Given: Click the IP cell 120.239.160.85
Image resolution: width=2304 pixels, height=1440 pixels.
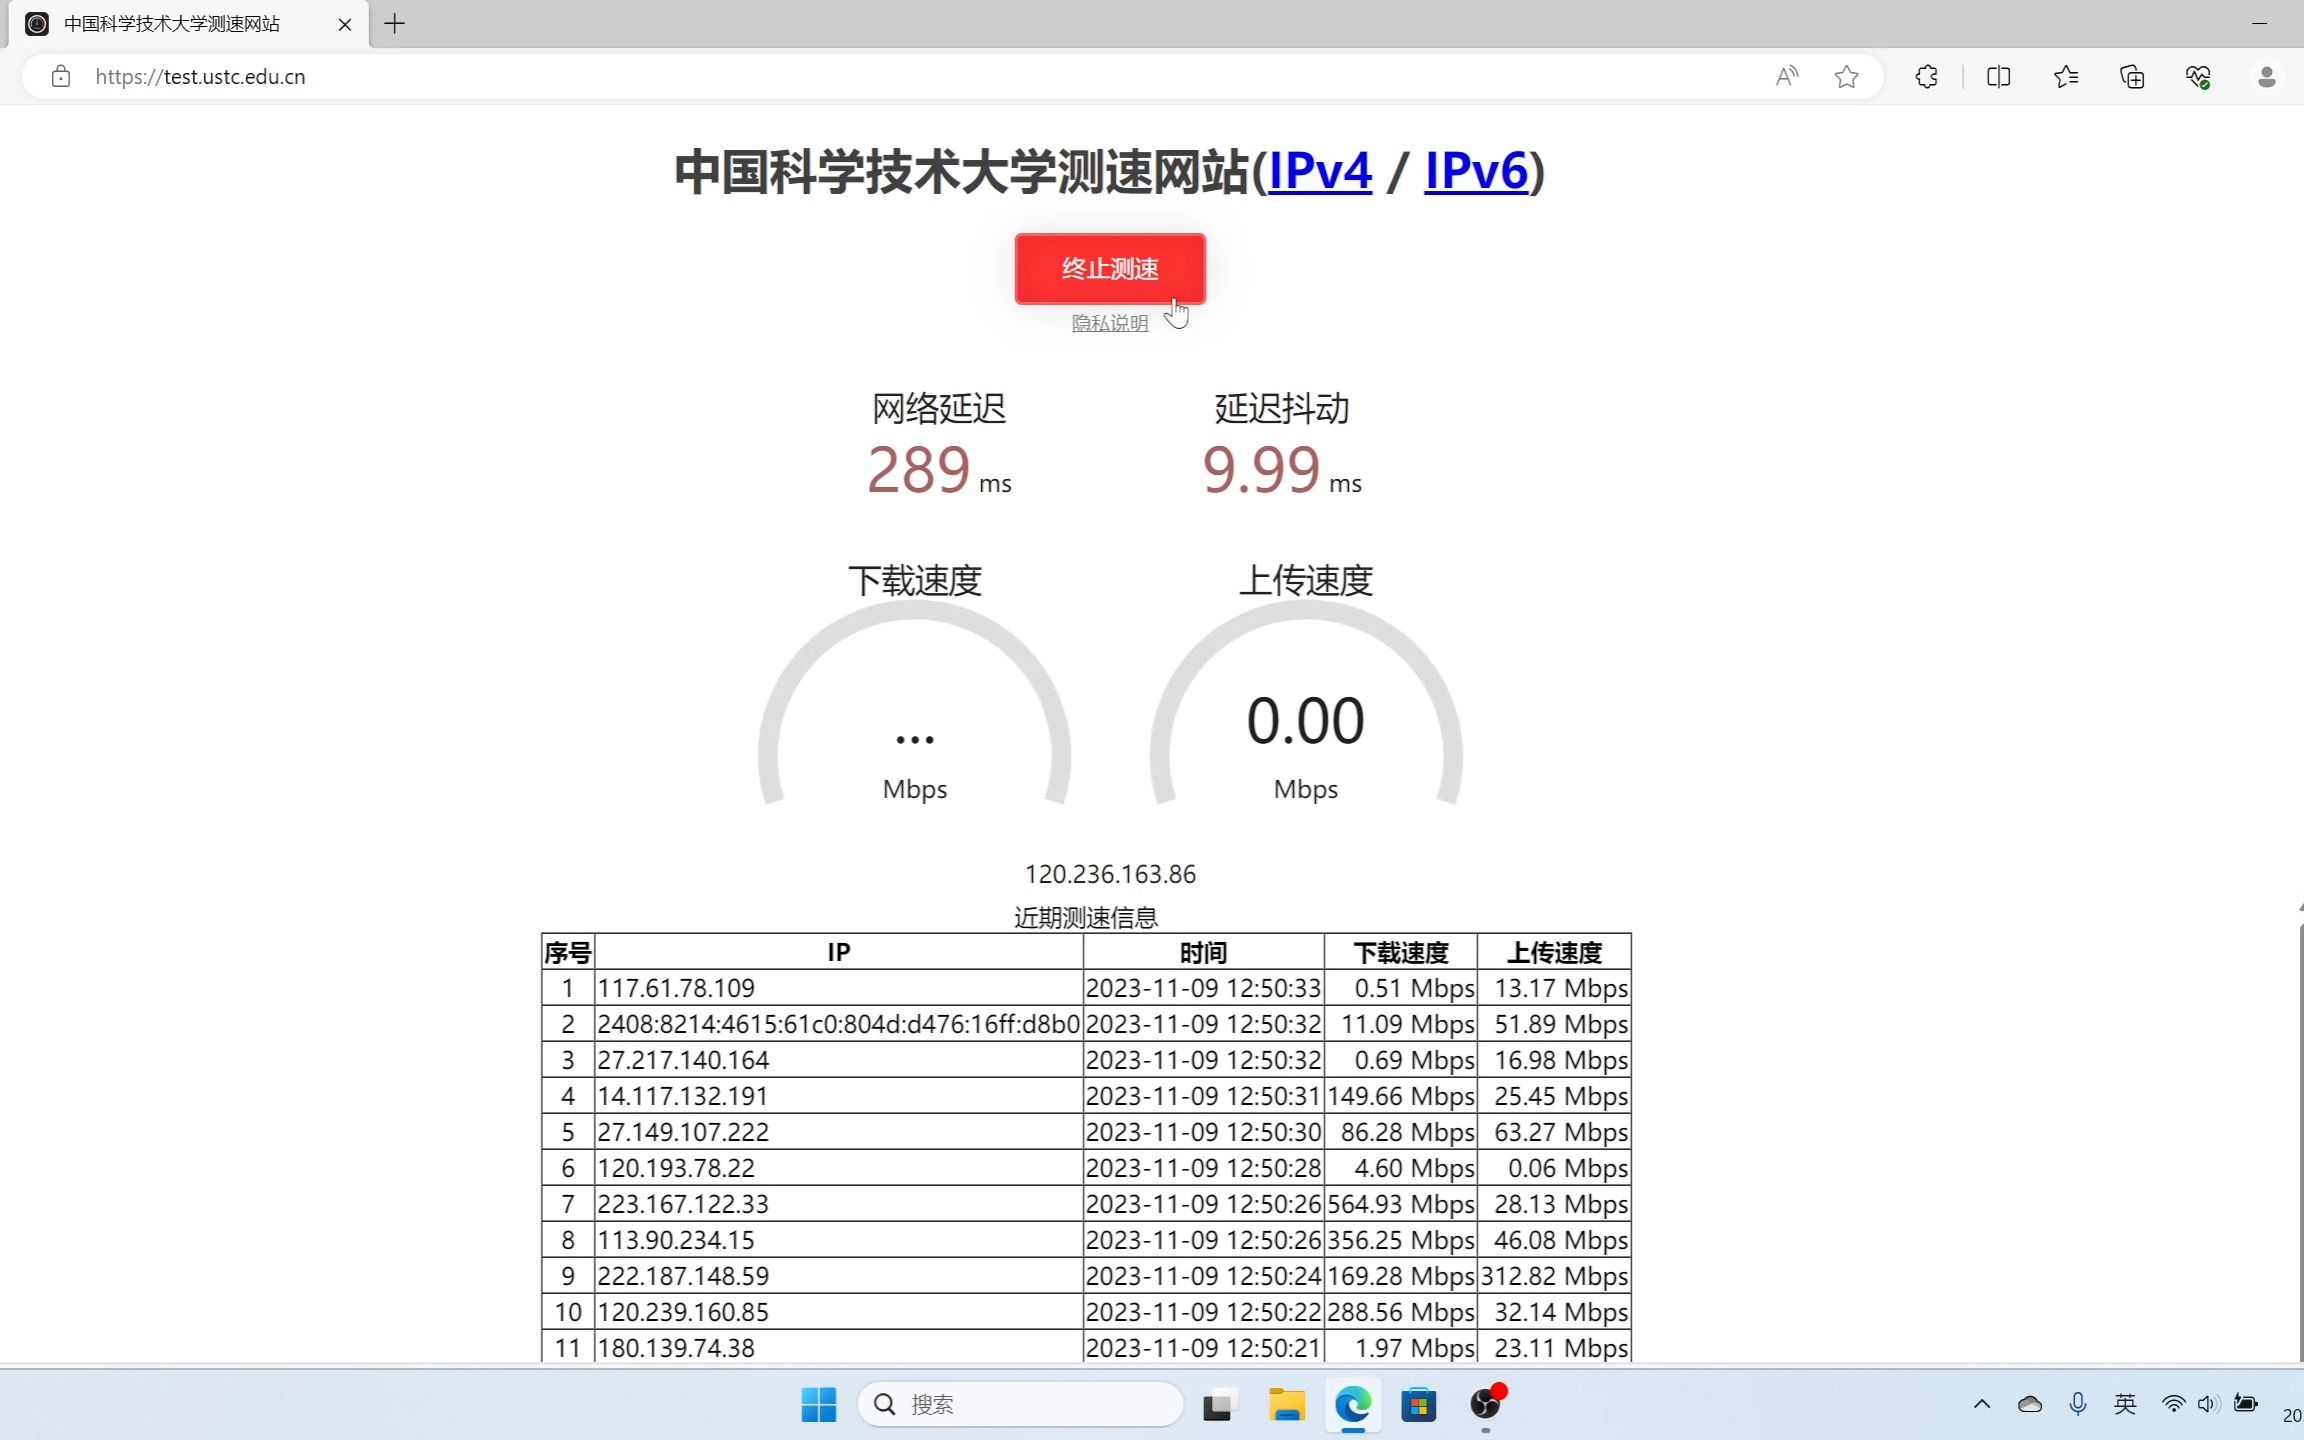Looking at the screenshot, I should click(839, 1312).
